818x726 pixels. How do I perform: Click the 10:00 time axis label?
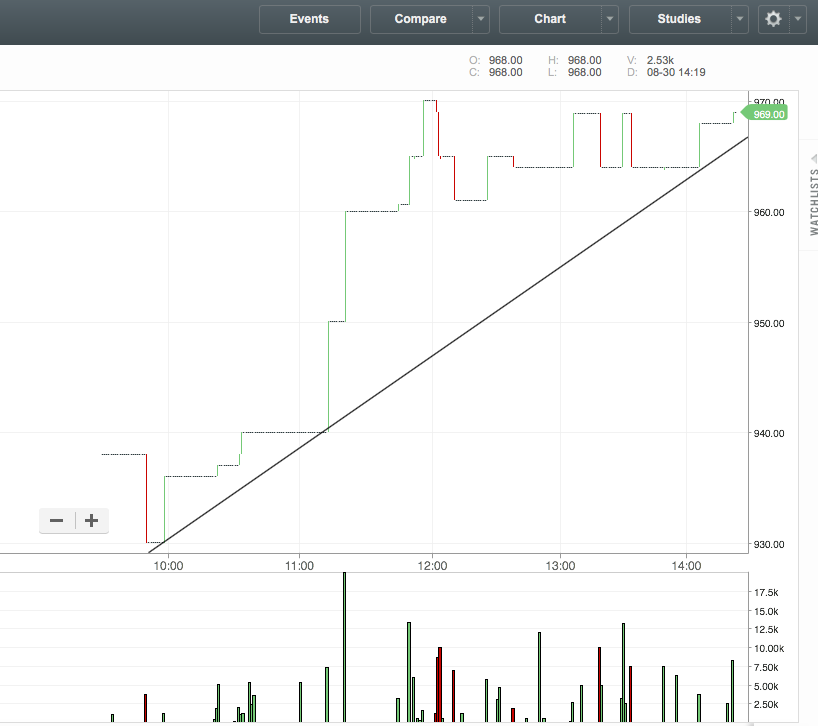point(169,565)
